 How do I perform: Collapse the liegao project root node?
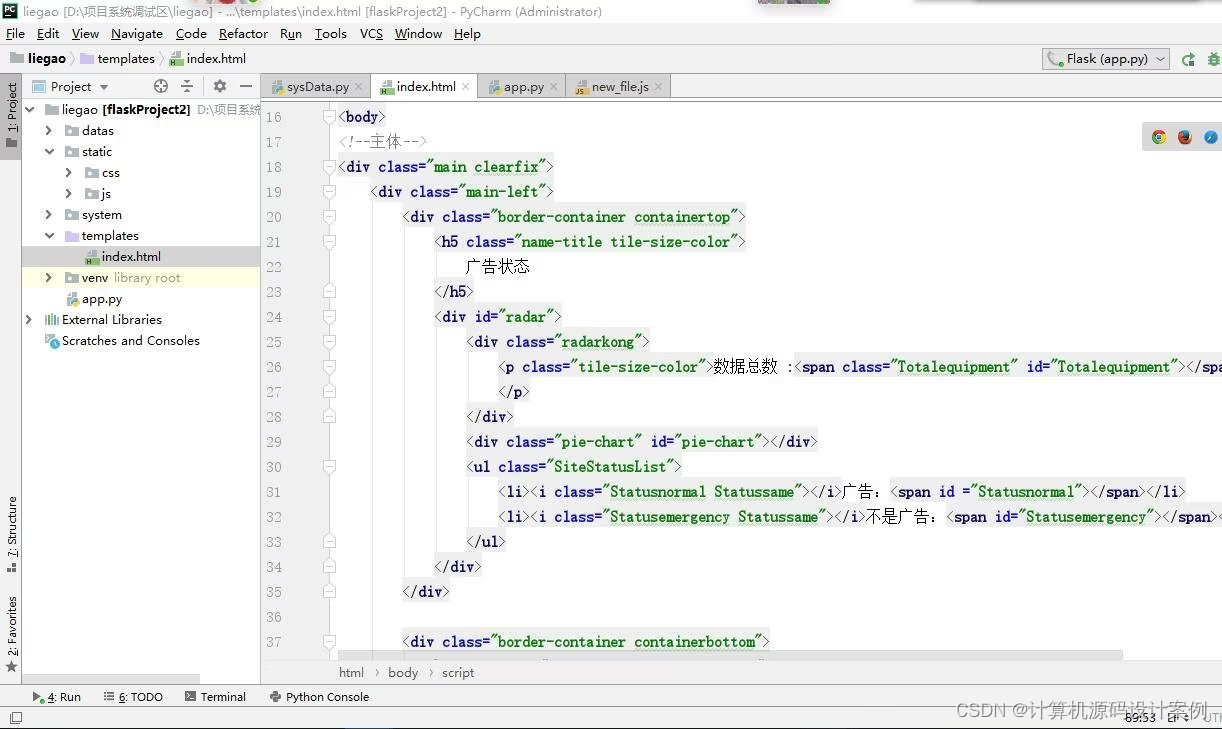[x=30, y=110]
